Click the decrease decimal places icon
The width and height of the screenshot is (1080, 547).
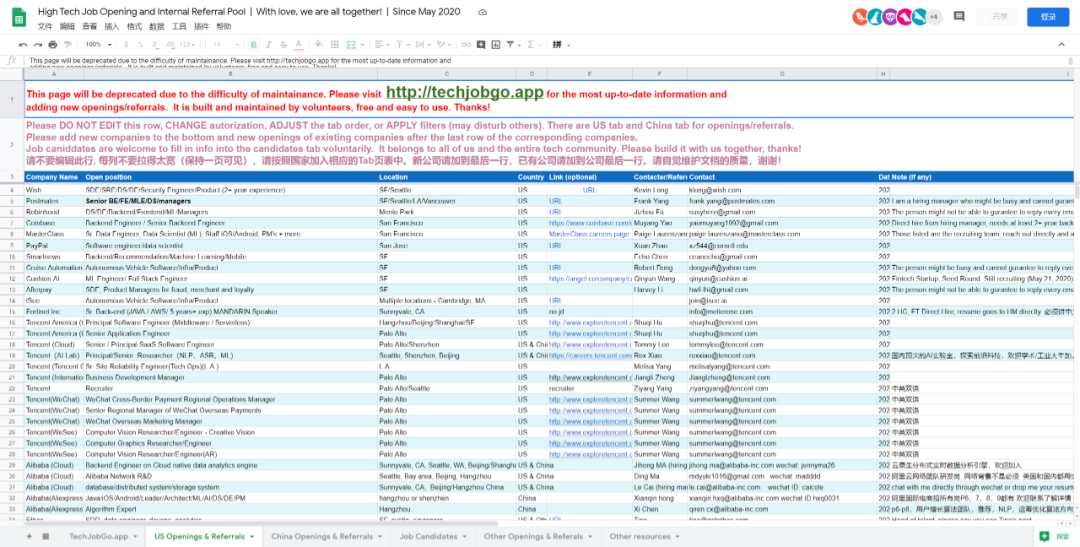pyautogui.click(x=155, y=45)
